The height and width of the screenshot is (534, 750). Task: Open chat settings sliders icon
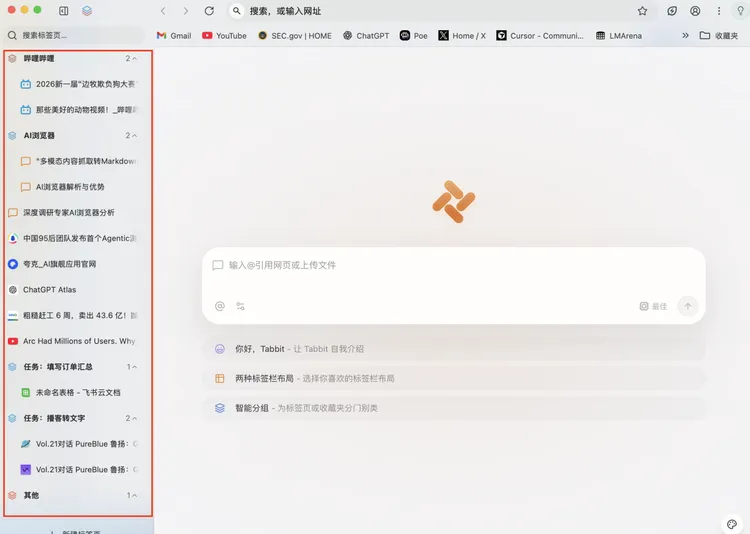pos(241,306)
